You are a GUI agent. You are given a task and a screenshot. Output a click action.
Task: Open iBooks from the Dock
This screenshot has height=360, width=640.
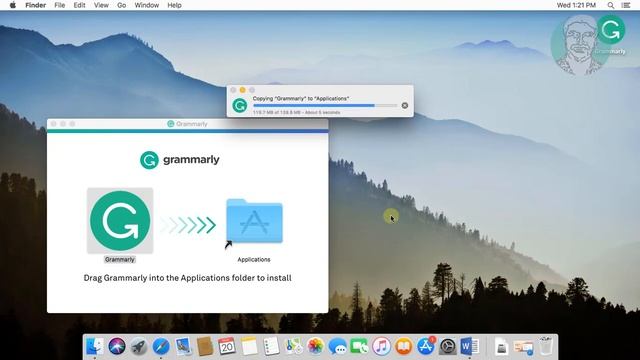click(403, 347)
